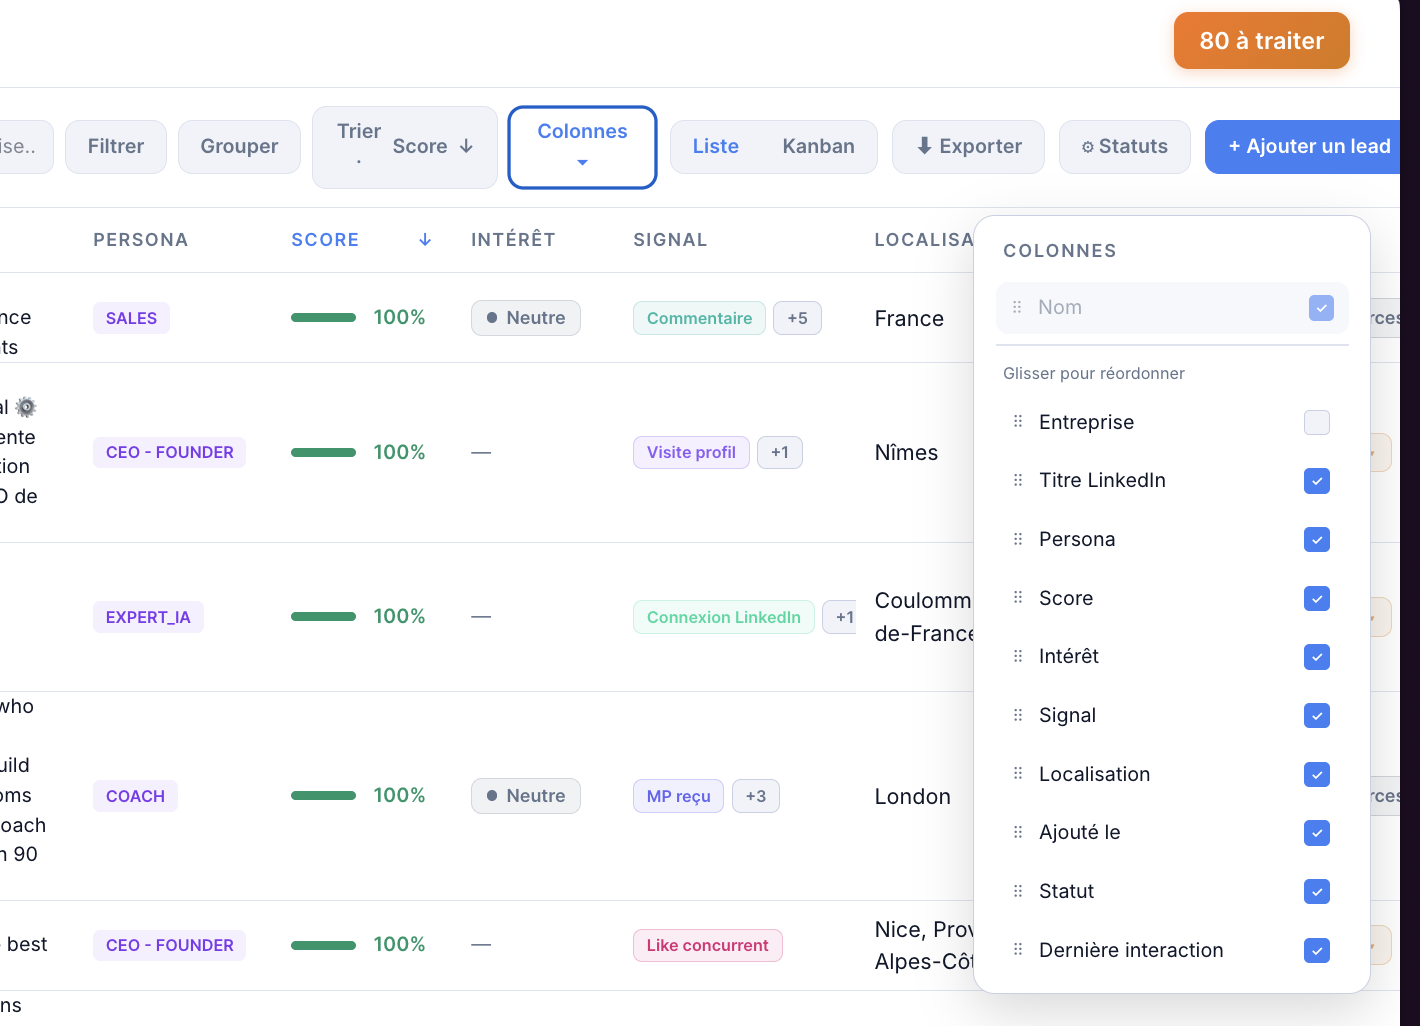Click the drag handle beside Signal option
This screenshot has width=1420, height=1026.
[x=1018, y=715]
